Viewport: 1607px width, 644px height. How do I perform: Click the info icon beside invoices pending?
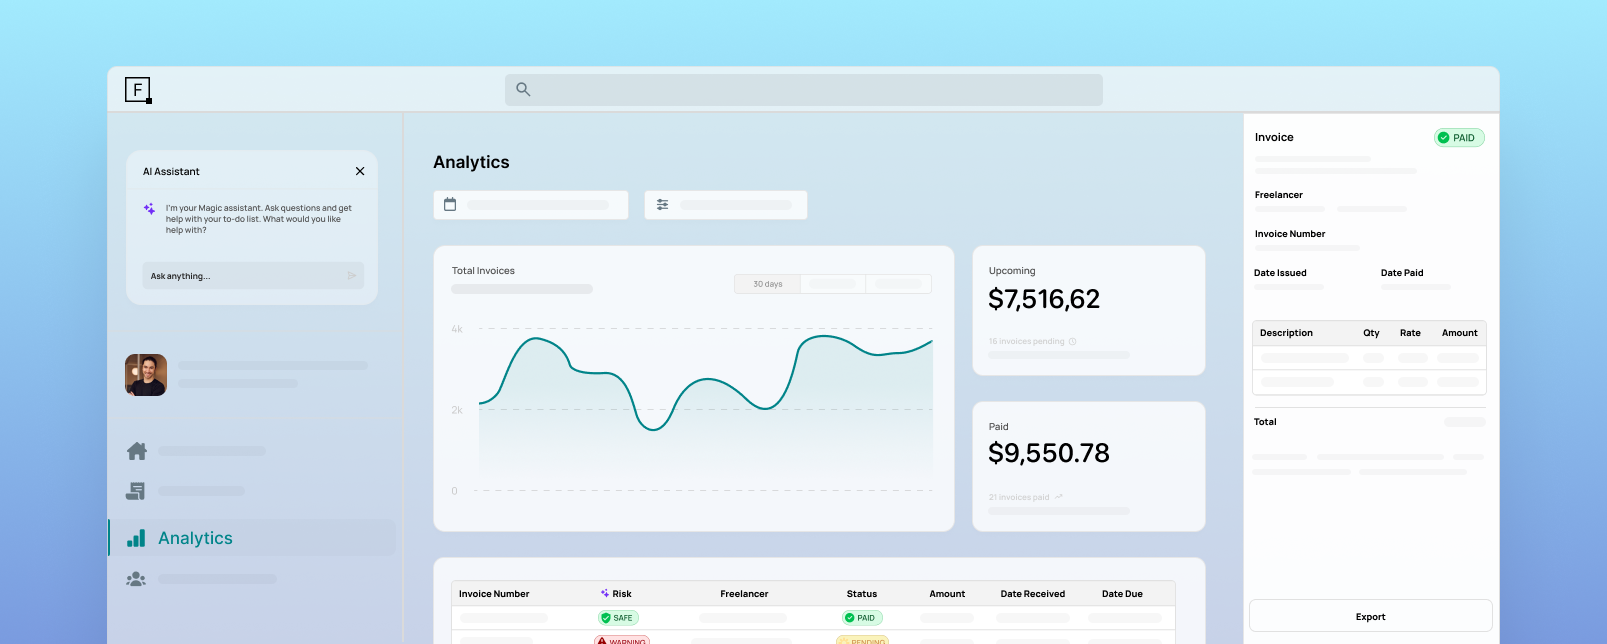(x=1073, y=342)
